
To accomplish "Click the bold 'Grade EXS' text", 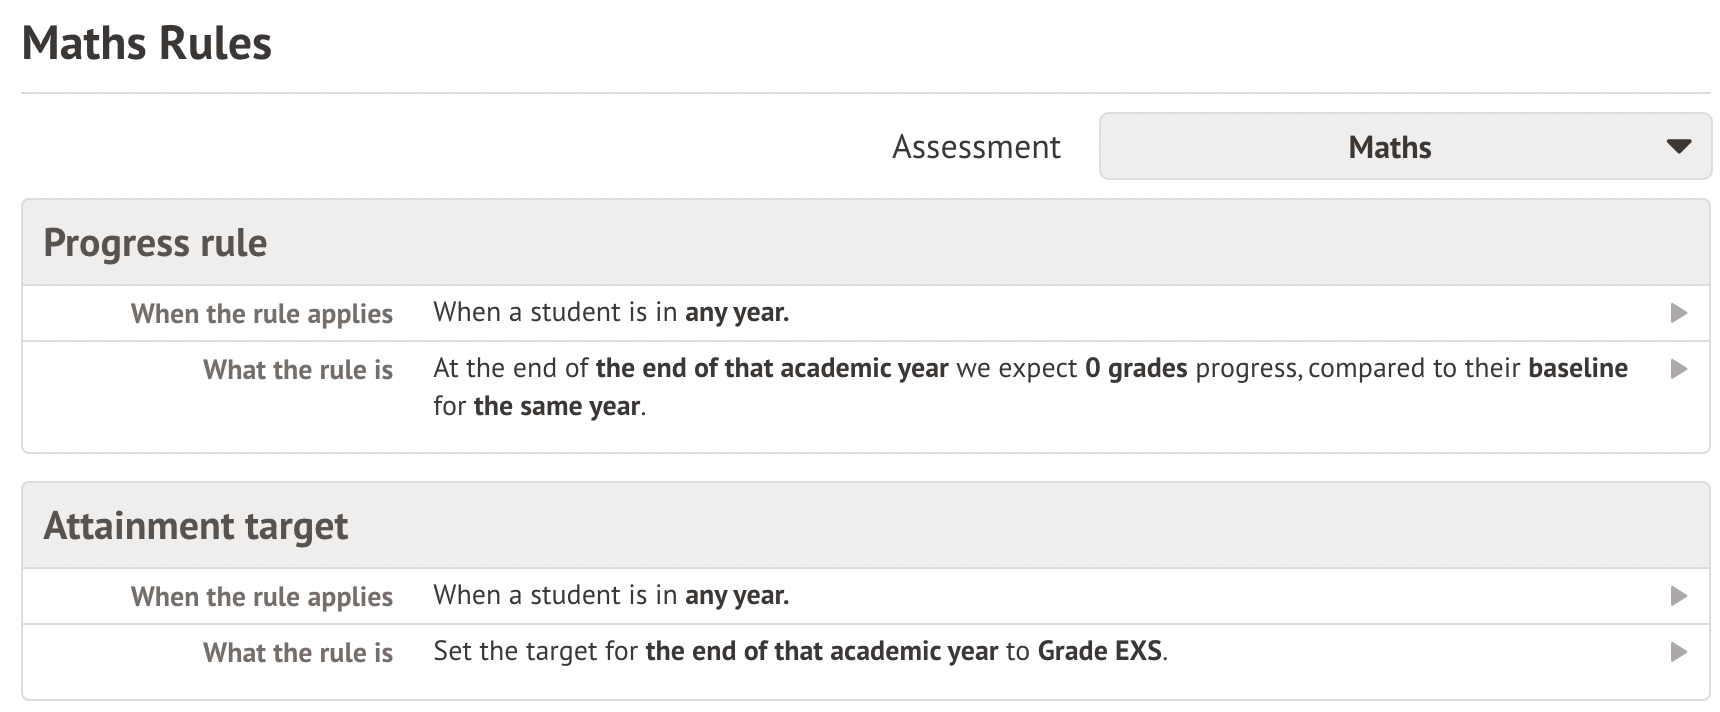I will (1099, 652).
